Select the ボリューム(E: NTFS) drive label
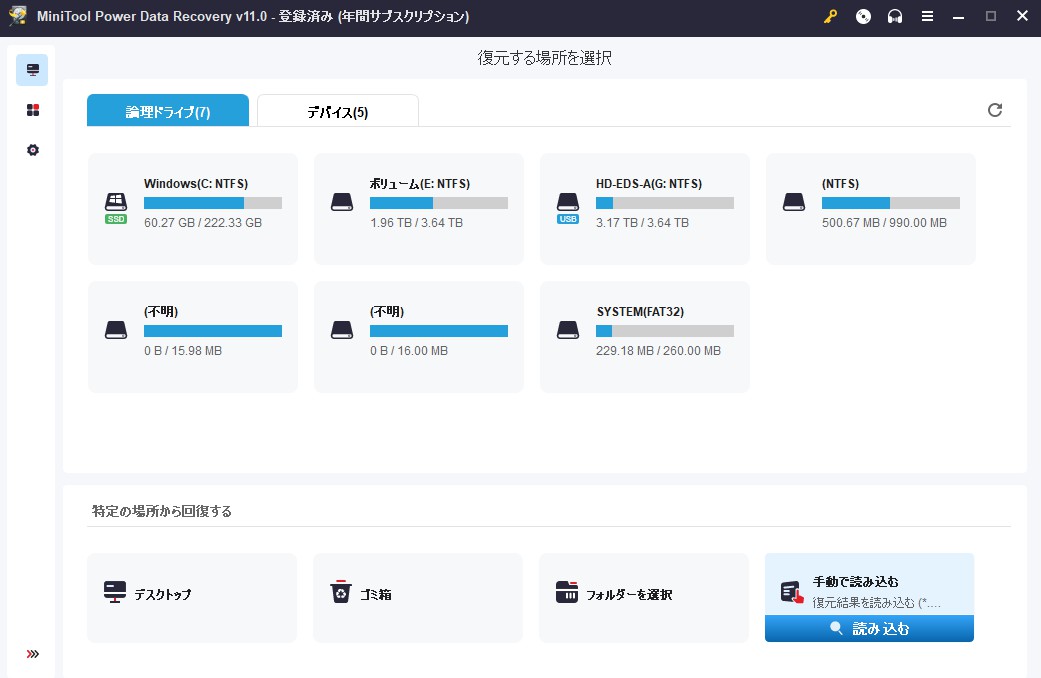The image size is (1041, 678). pyautogui.click(x=420, y=184)
